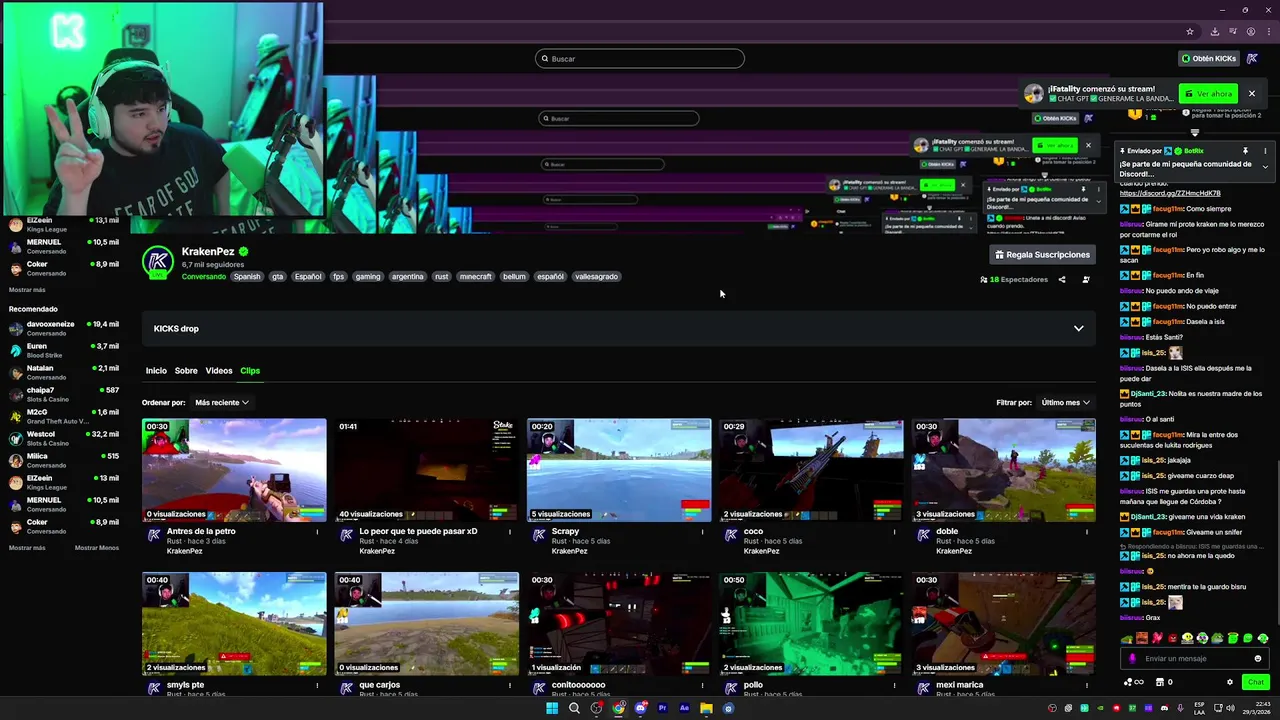Open the Scrapy clip thumbnail

pos(619,470)
